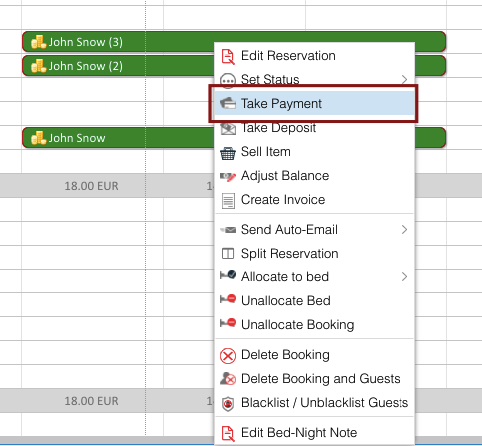Expand the Send Auto-Email submenu arrow
Image resolution: width=482 pixels, height=446 pixels.
pyautogui.click(x=404, y=230)
